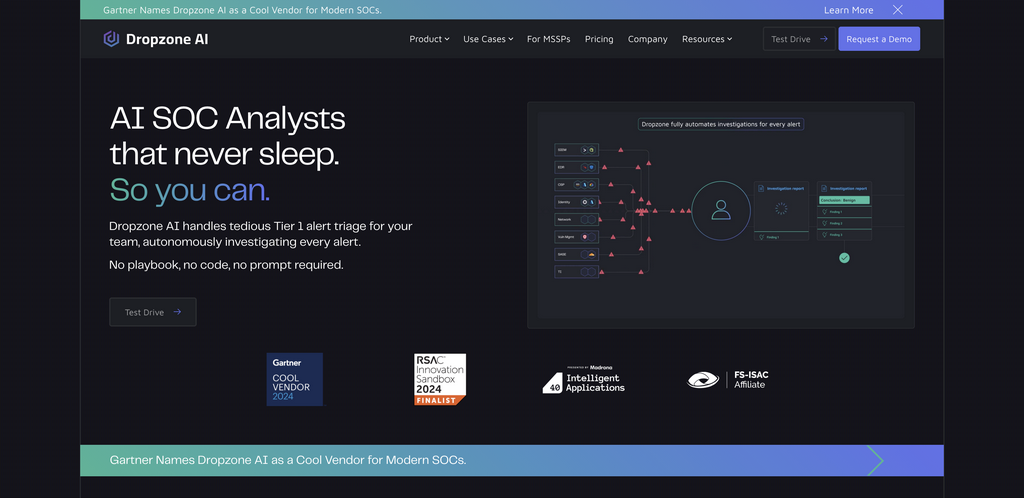1024x498 pixels.
Task: Open the bottom Gartner Names Dropzone AI banner
Action: pos(512,460)
